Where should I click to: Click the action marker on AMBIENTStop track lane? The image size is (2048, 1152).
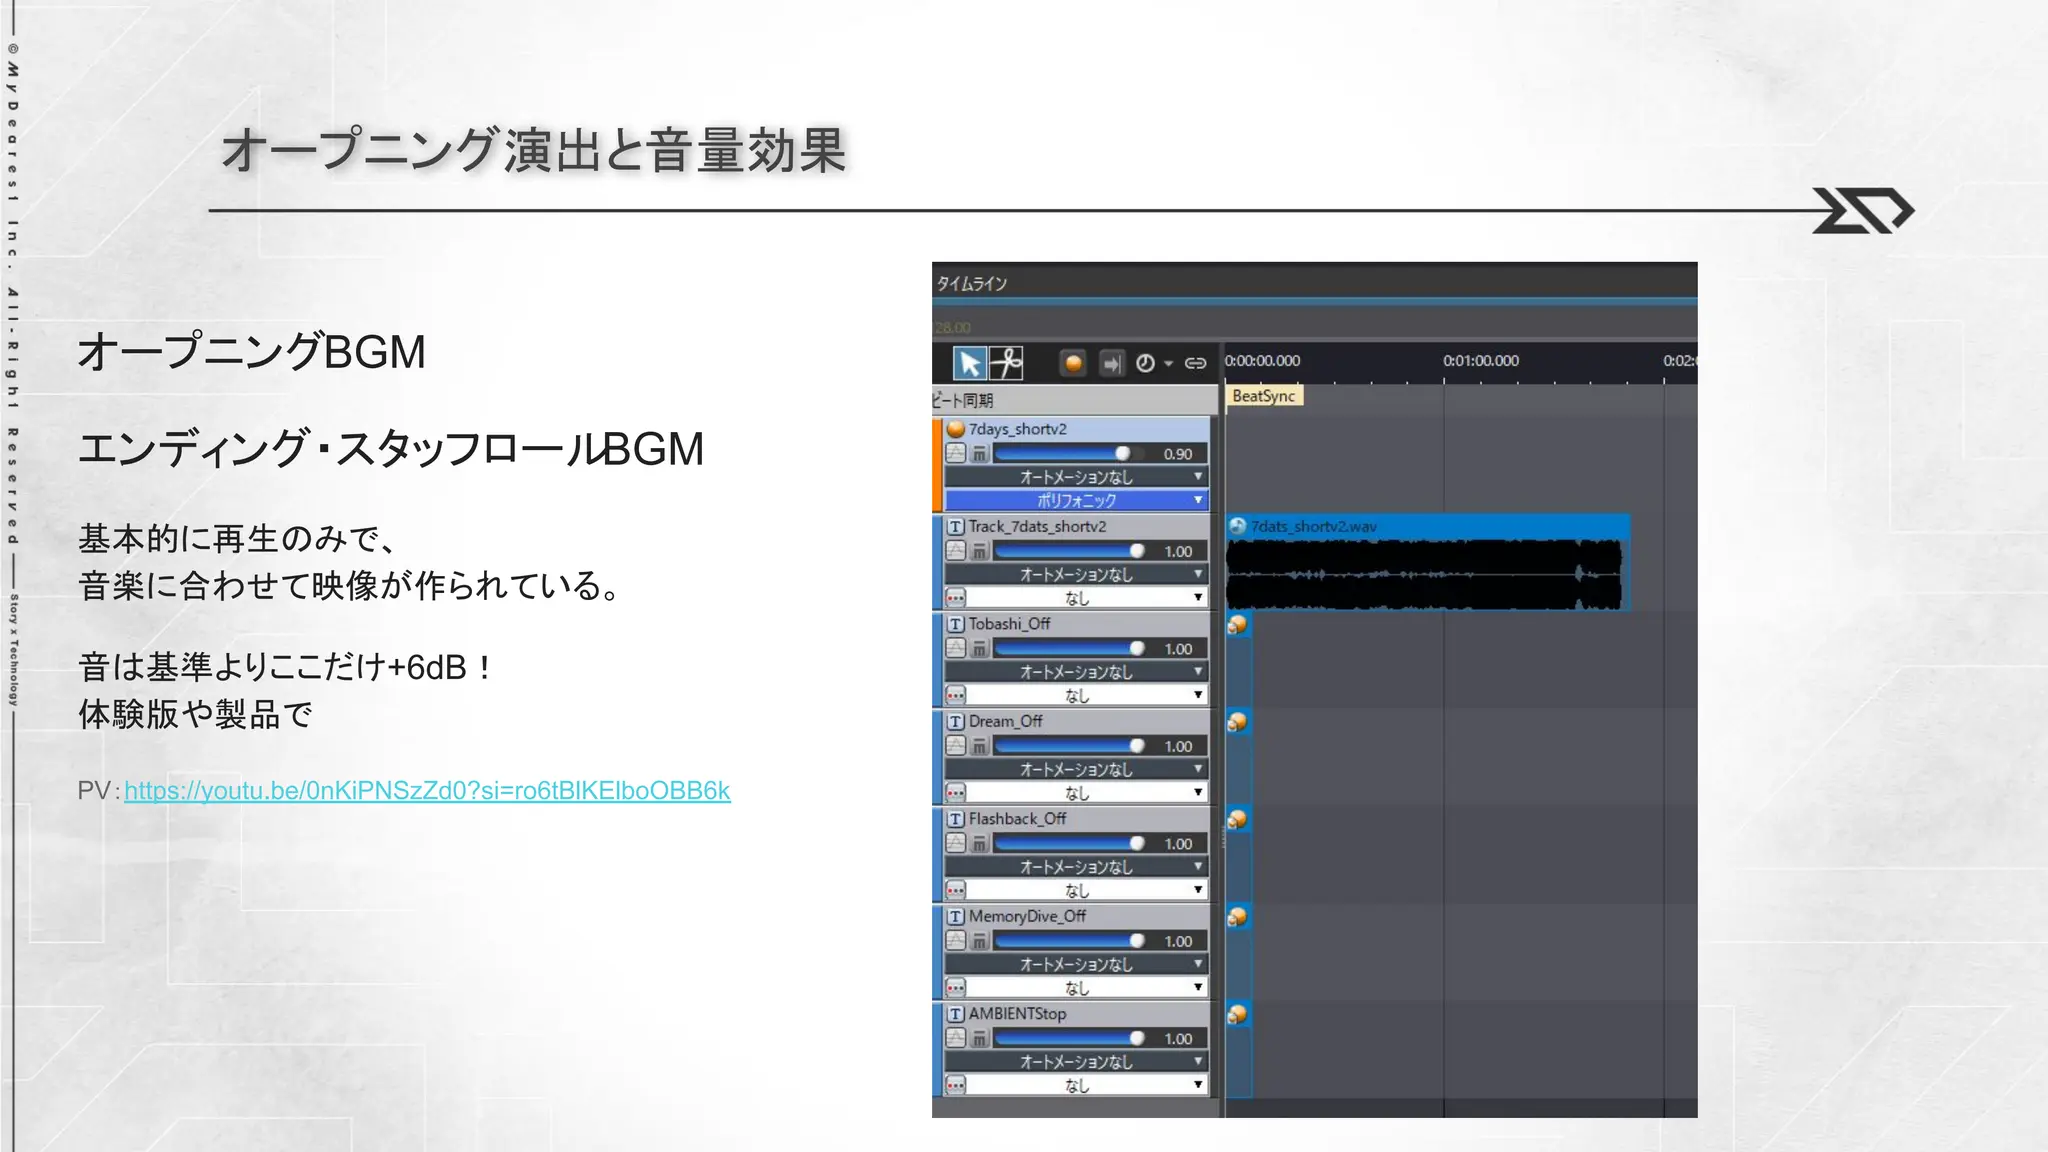pyautogui.click(x=1238, y=1014)
